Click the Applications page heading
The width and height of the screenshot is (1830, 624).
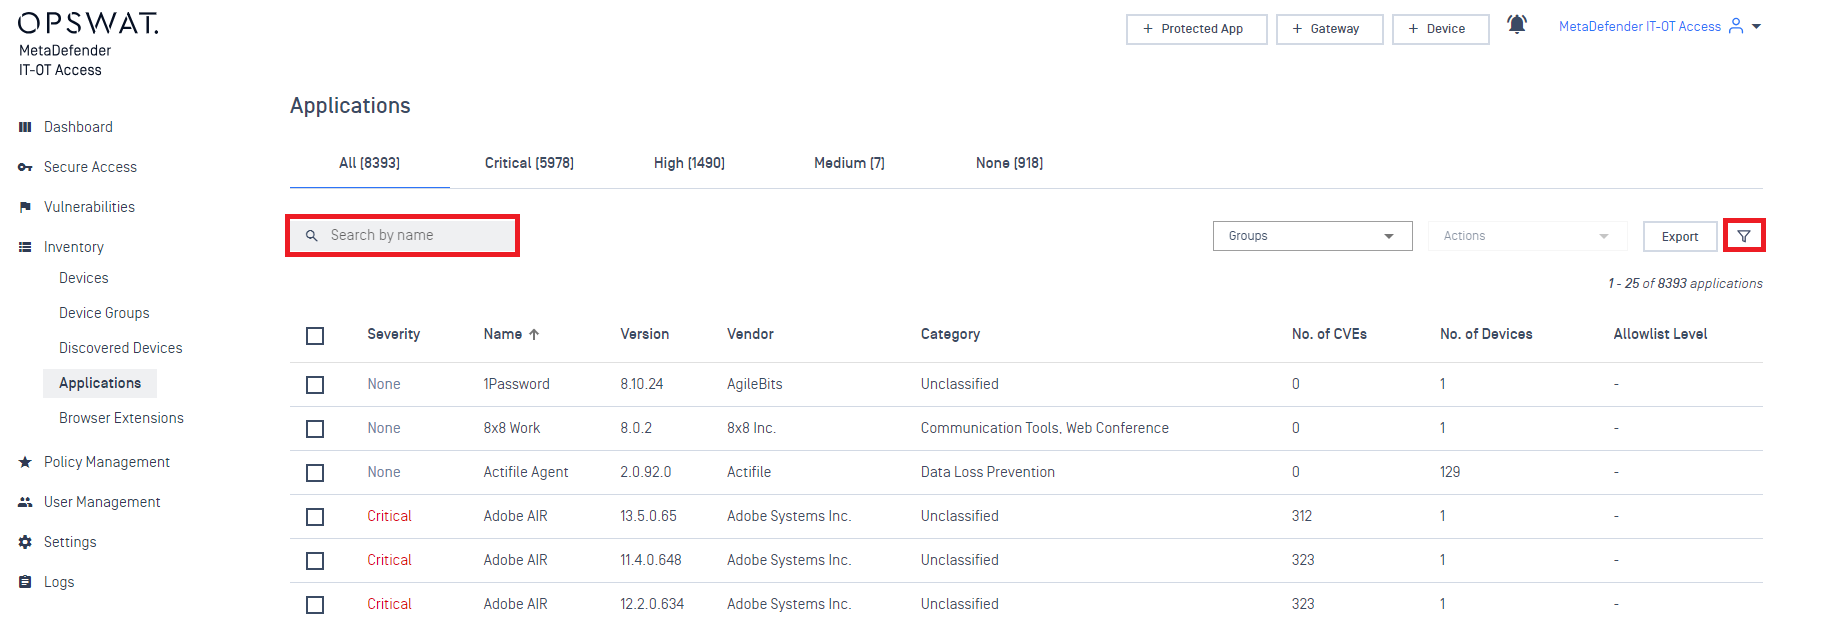coord(350,106)
